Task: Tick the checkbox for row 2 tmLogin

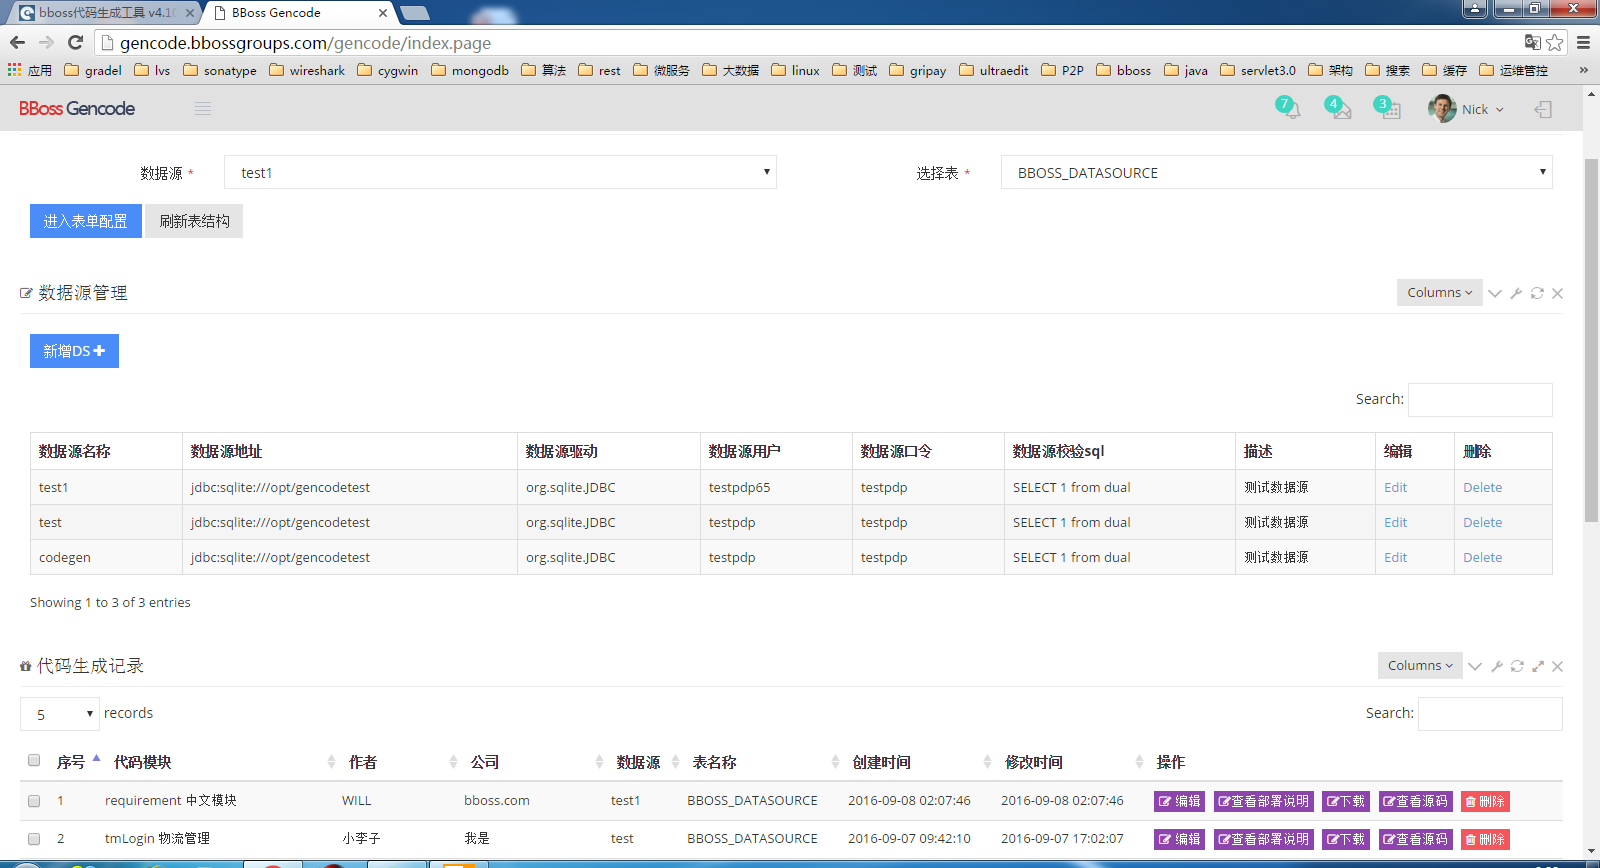Action: (x=34, y=839)
